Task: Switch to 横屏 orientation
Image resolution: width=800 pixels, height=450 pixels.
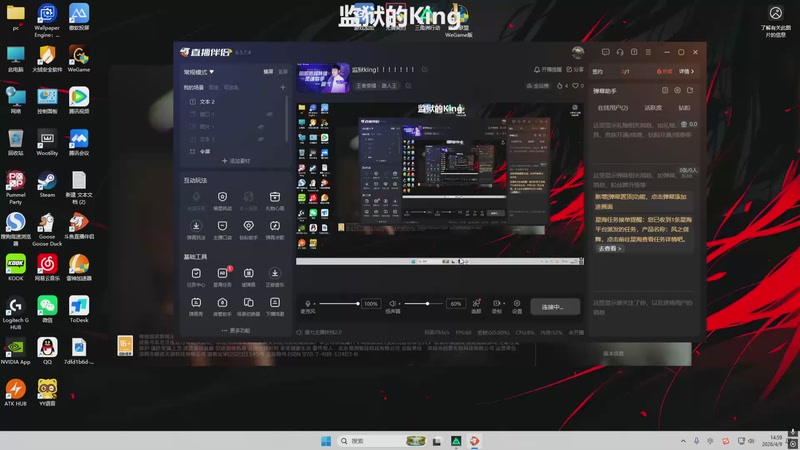Action: point(268,72)
